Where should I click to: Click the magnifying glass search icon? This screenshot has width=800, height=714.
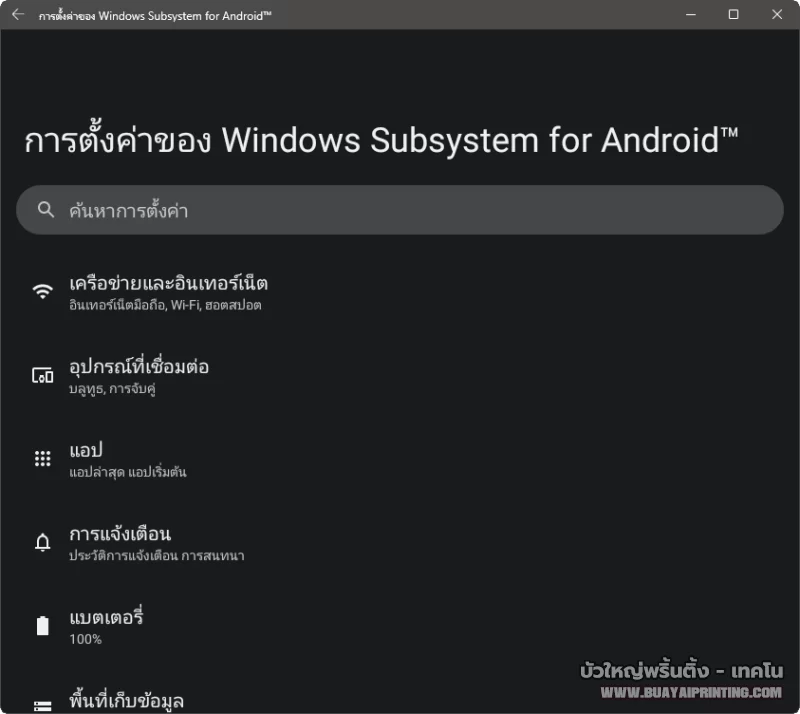[x=45, y=210]
